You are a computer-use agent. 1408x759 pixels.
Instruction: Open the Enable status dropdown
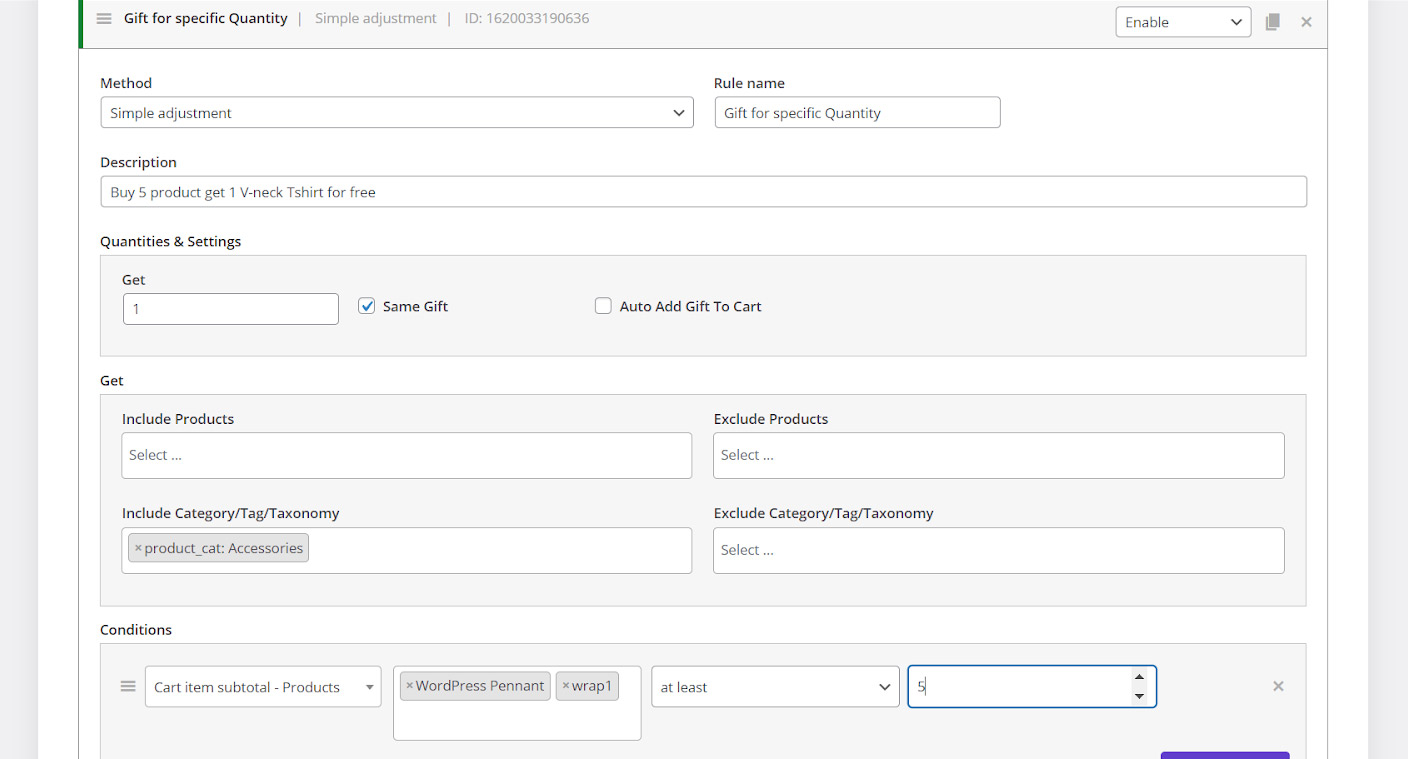point(1182,22)
